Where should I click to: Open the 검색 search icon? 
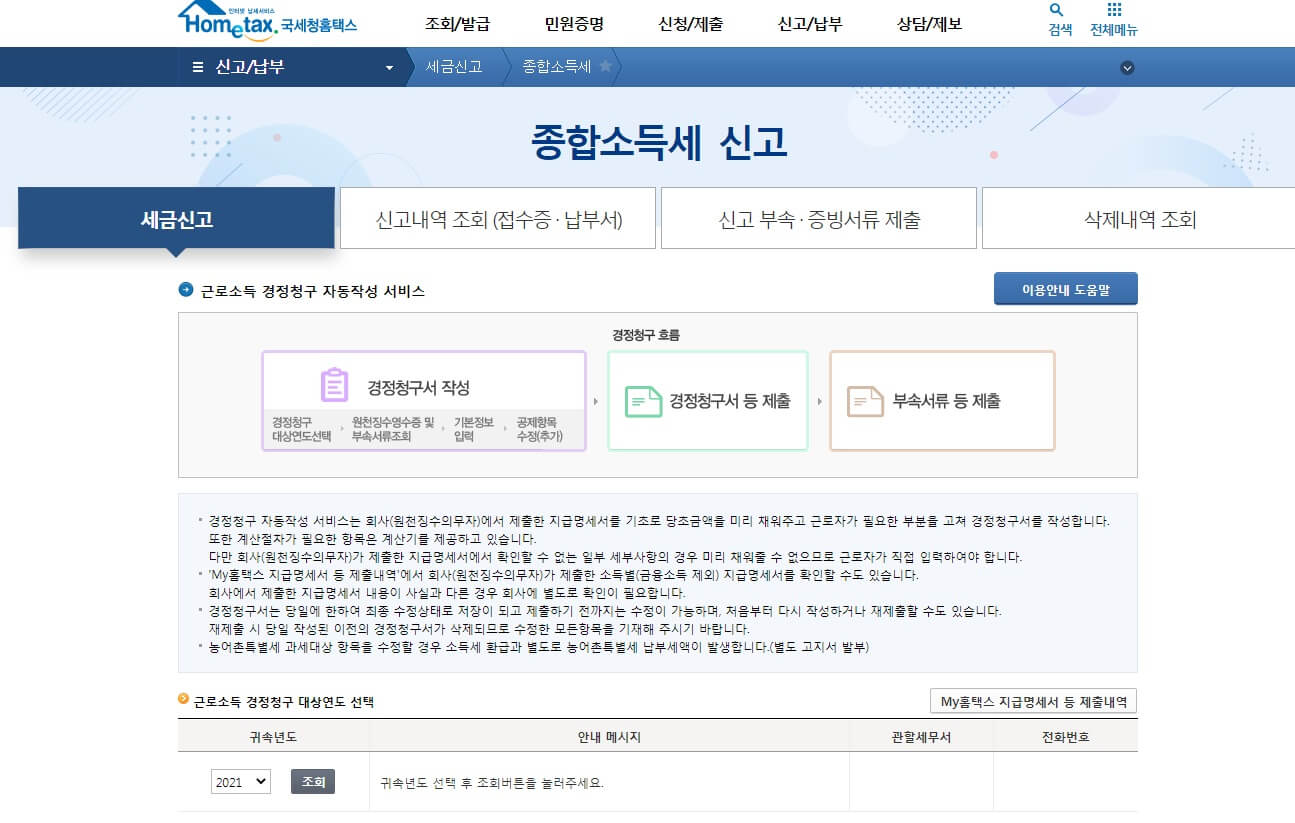[x=1057, y=20]
